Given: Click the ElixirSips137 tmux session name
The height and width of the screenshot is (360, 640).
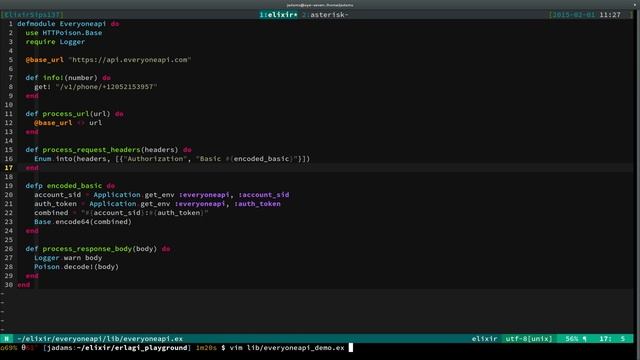Looking at the screenshot, I should click(x=32, y=15).
